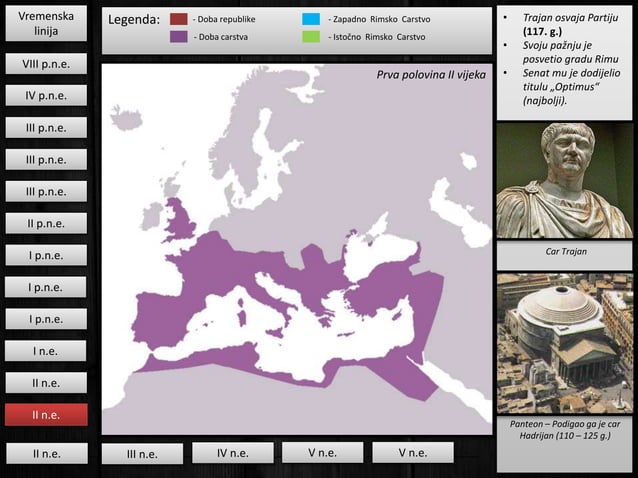Open the Pantheon aerial photo
The height and width of the screenshot is (478, 638).
pos(565,343)
